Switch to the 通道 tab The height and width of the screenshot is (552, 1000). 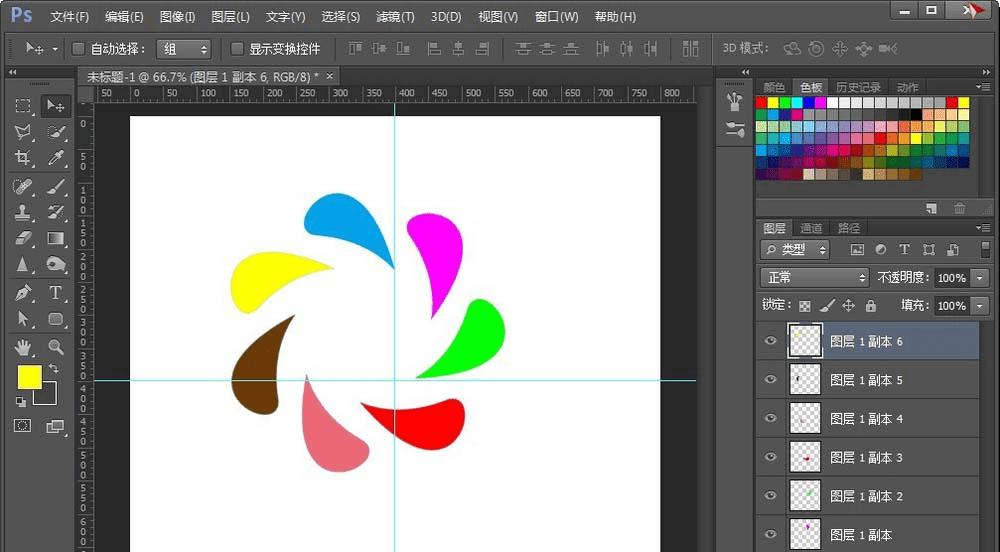pos(811,228)
